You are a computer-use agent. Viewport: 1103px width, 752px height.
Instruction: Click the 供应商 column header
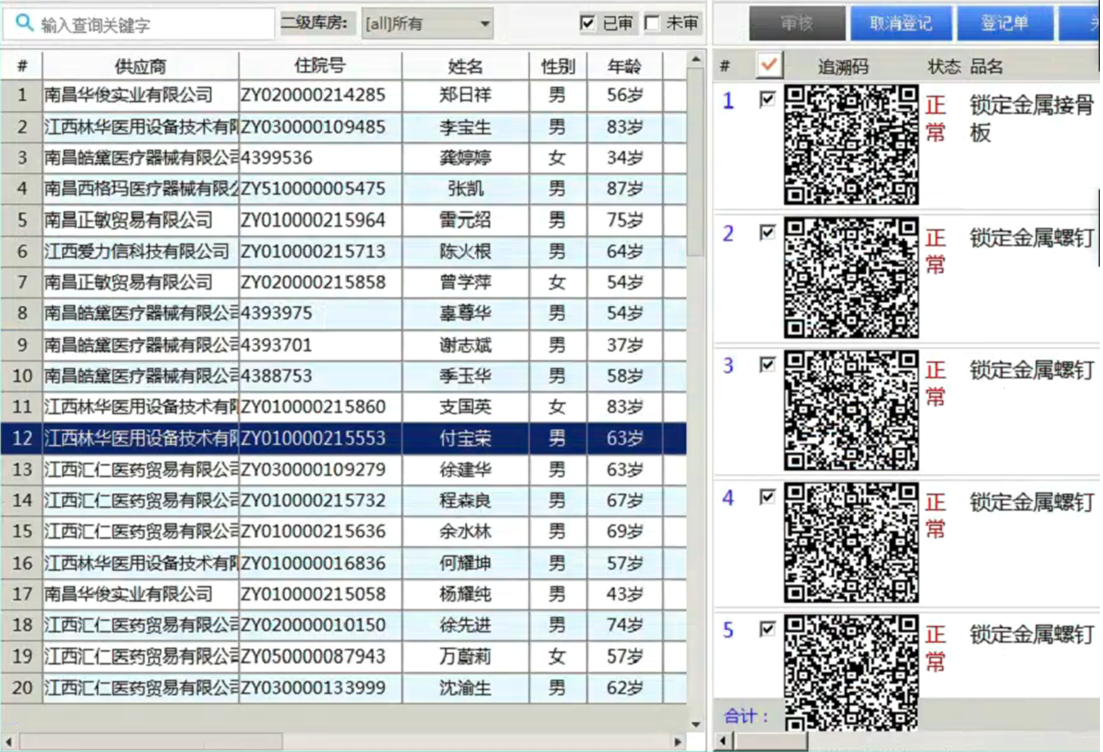pos(141,66)
